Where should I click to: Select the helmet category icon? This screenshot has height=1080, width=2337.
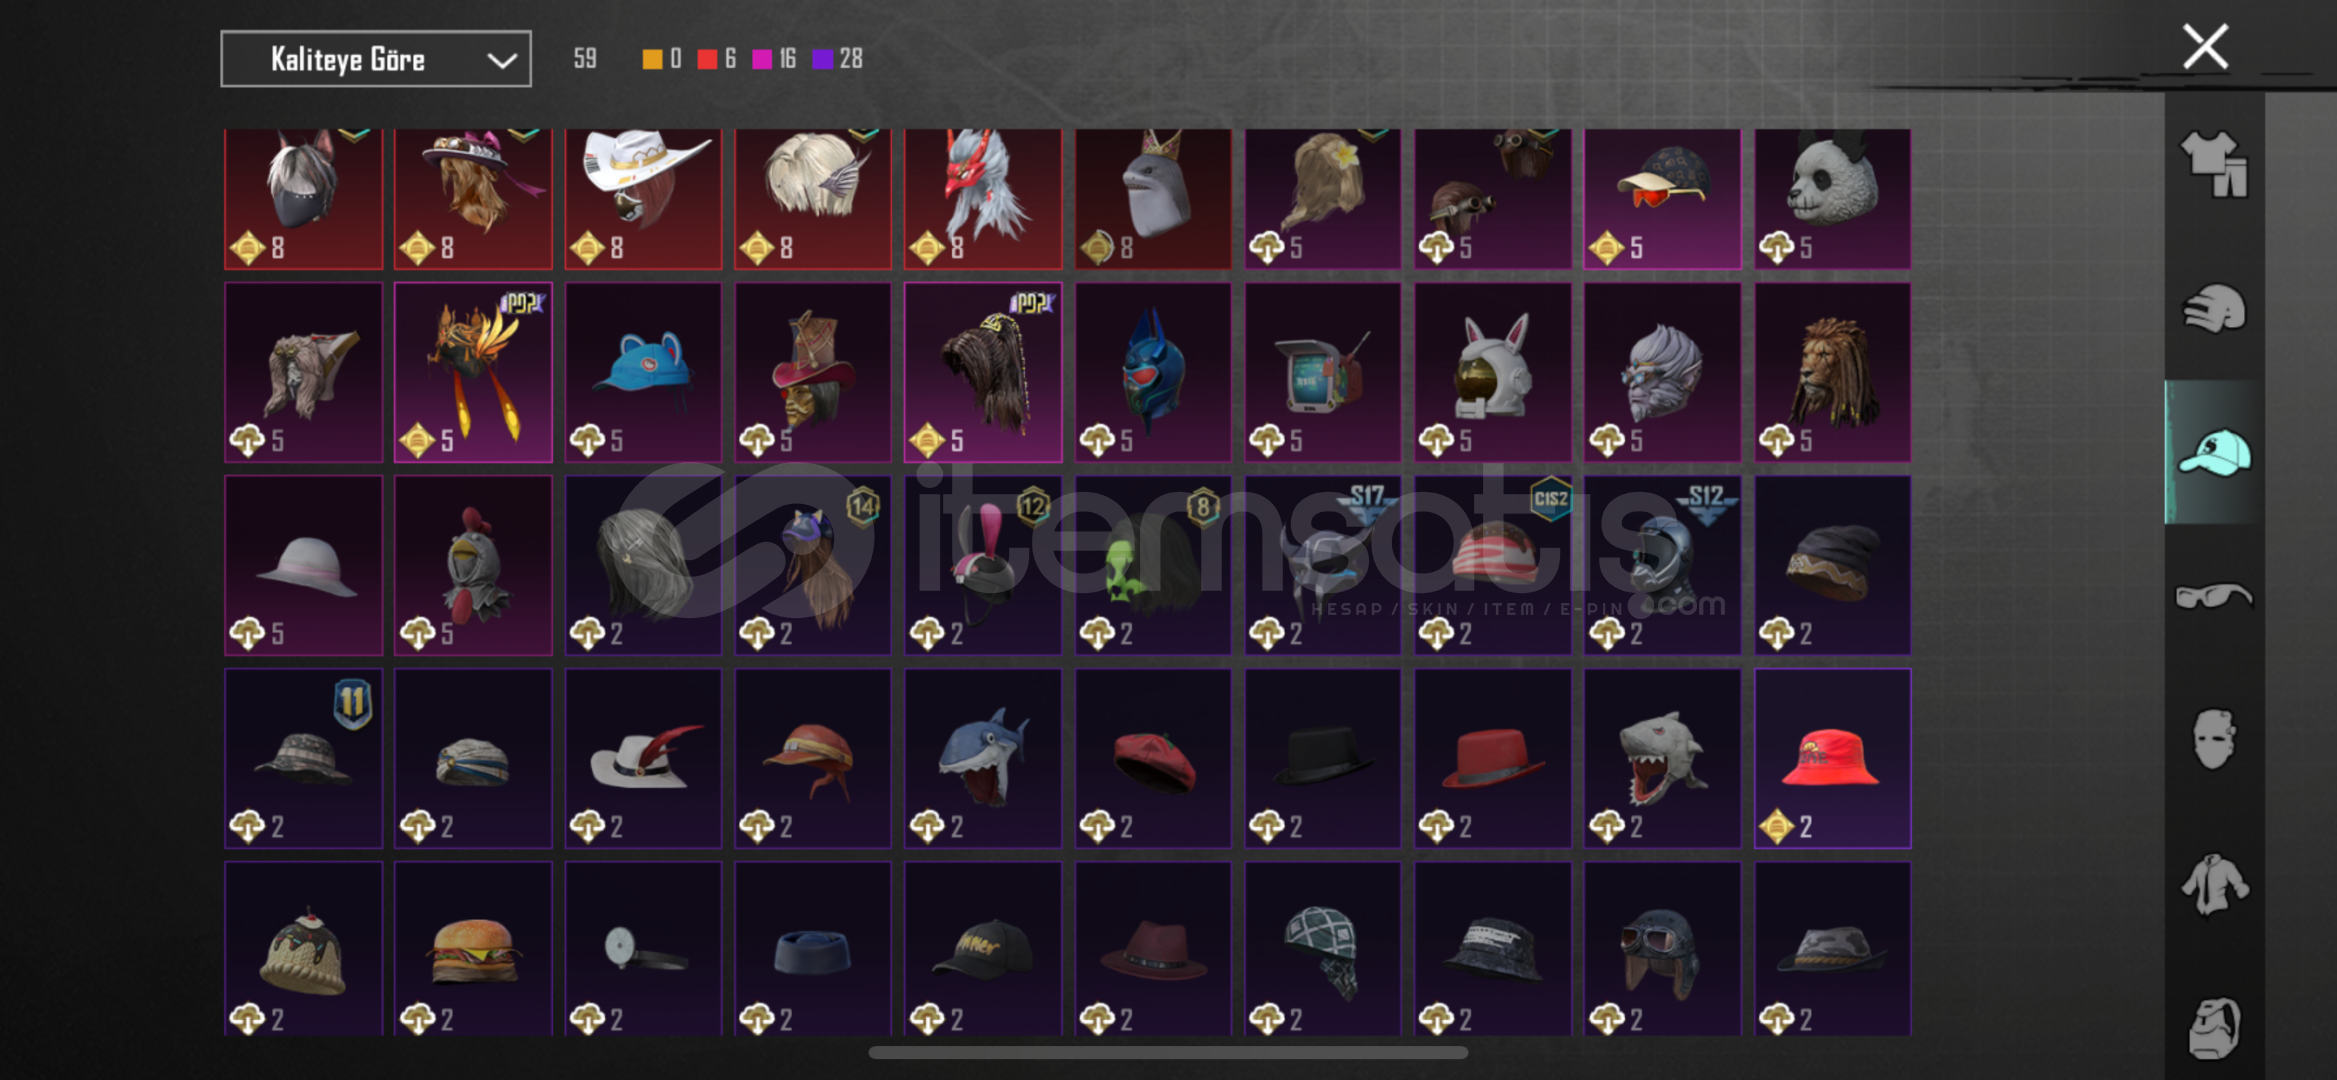coord(2214,308)
